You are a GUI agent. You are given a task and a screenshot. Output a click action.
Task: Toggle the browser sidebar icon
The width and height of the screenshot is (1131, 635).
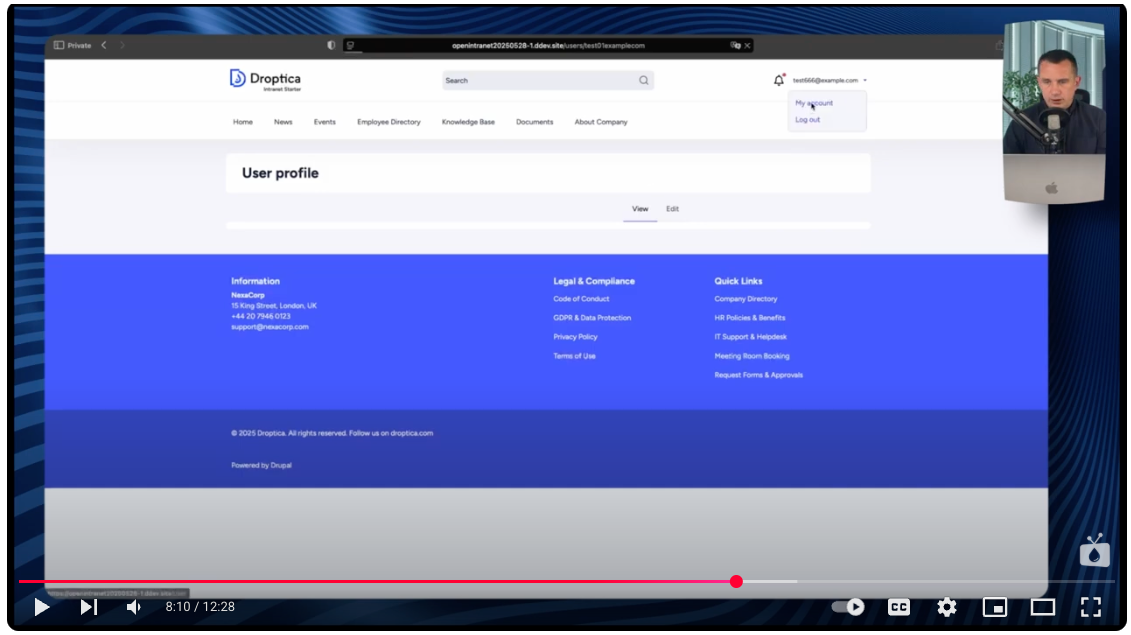tap(58, 45)
